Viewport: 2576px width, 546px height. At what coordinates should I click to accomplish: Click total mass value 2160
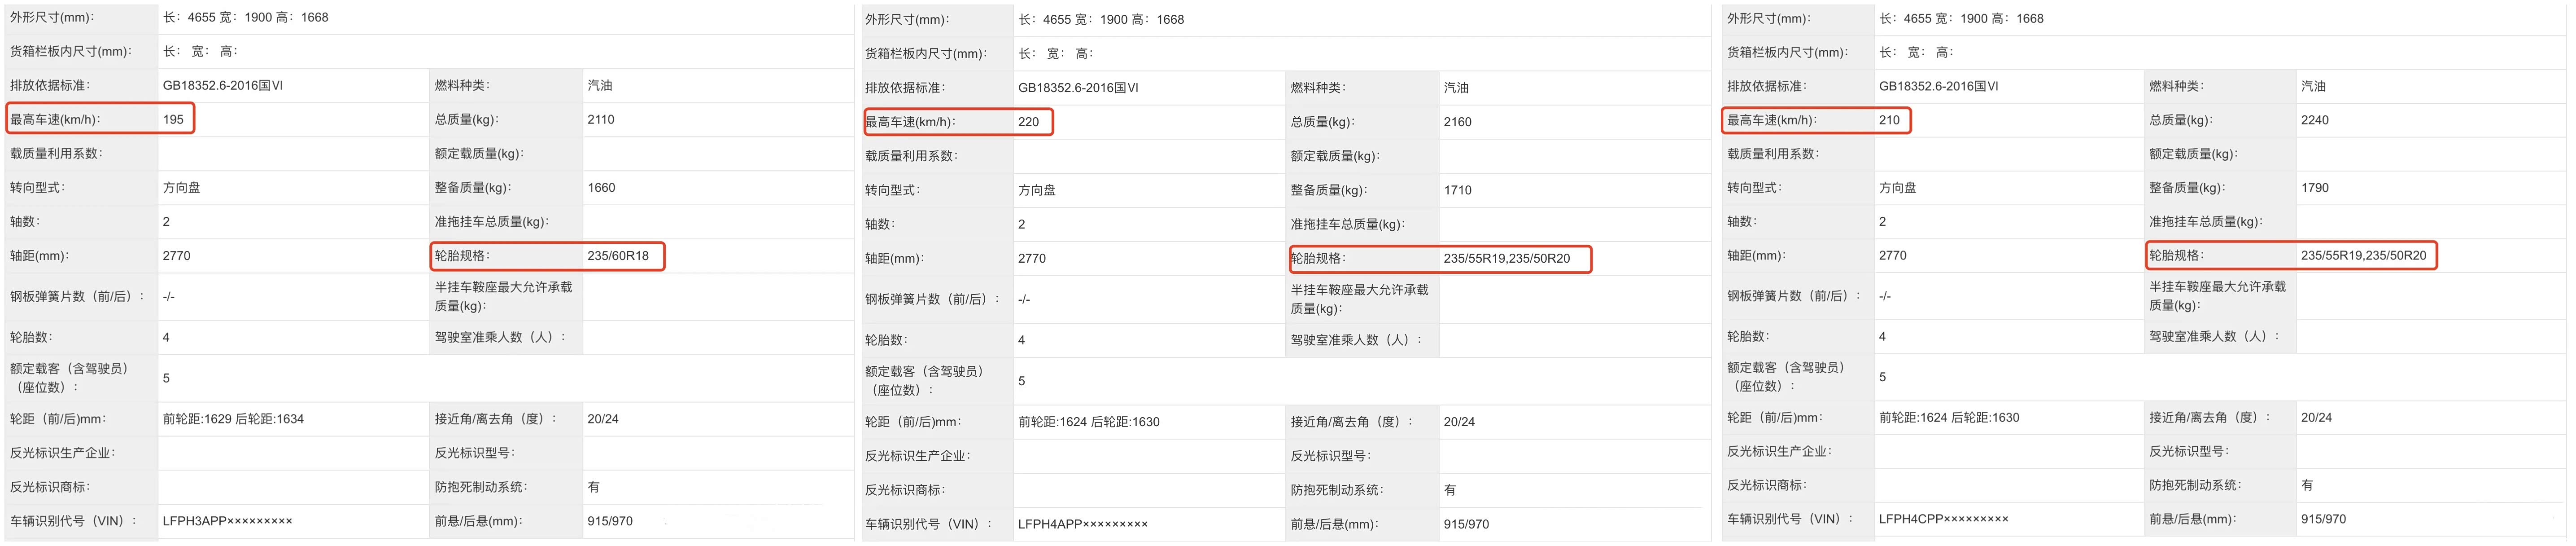pos(1457,122)
